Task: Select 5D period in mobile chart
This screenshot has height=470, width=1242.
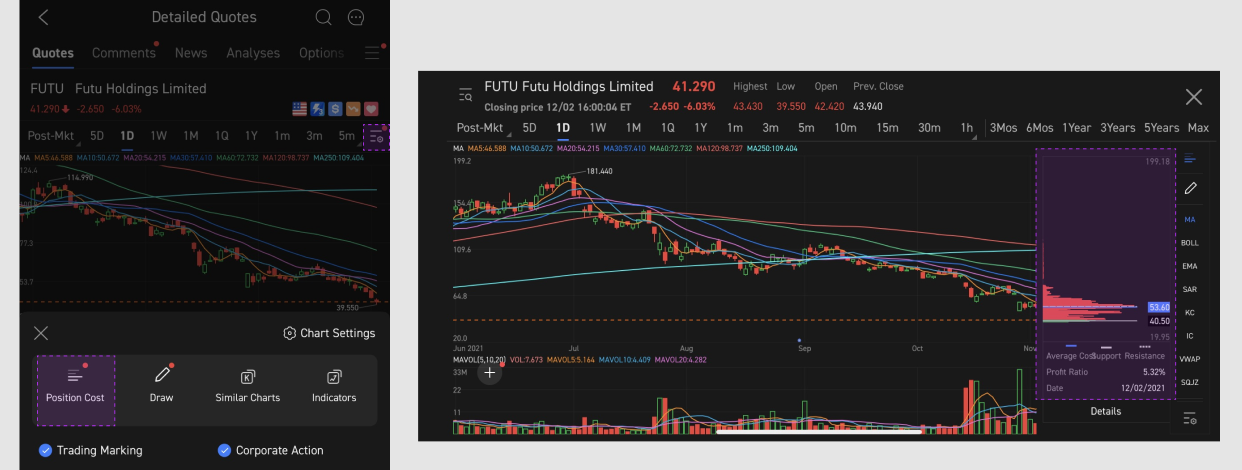Action: click(97, 136)
